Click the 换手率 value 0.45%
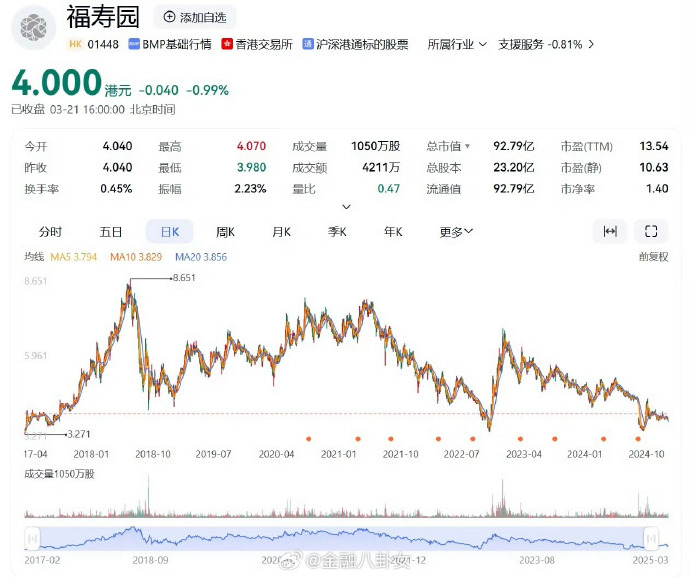Screen dimensions: 690x577 (116, 188)
